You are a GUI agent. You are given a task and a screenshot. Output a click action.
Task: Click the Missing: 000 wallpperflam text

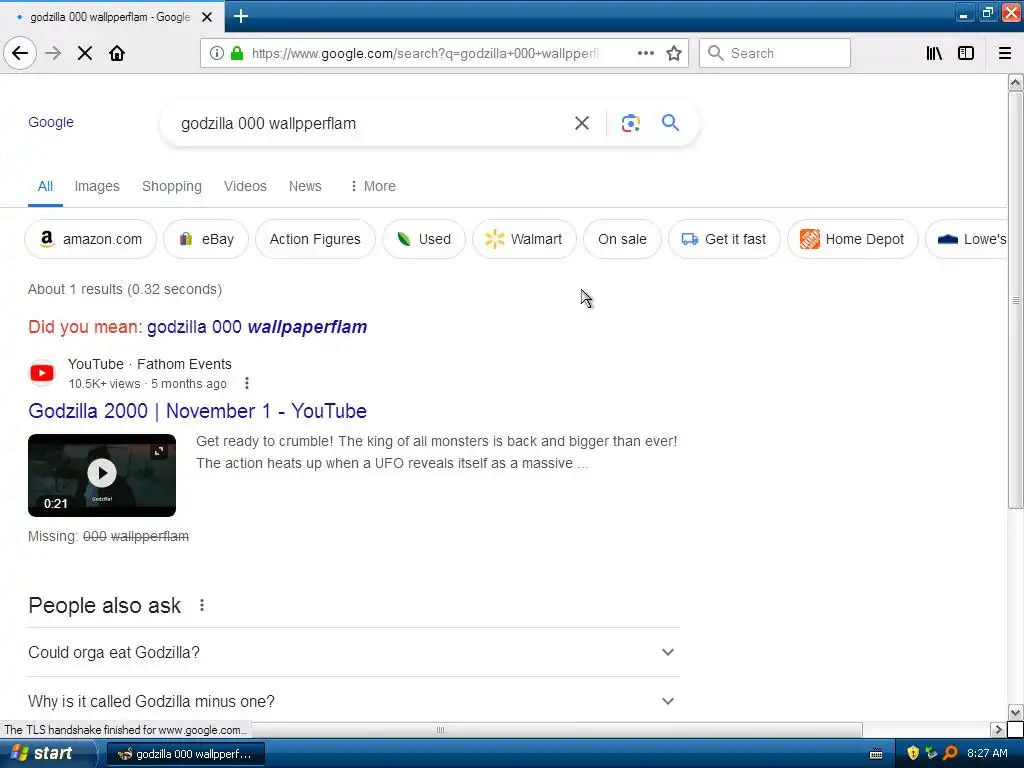tap(108, 536)
